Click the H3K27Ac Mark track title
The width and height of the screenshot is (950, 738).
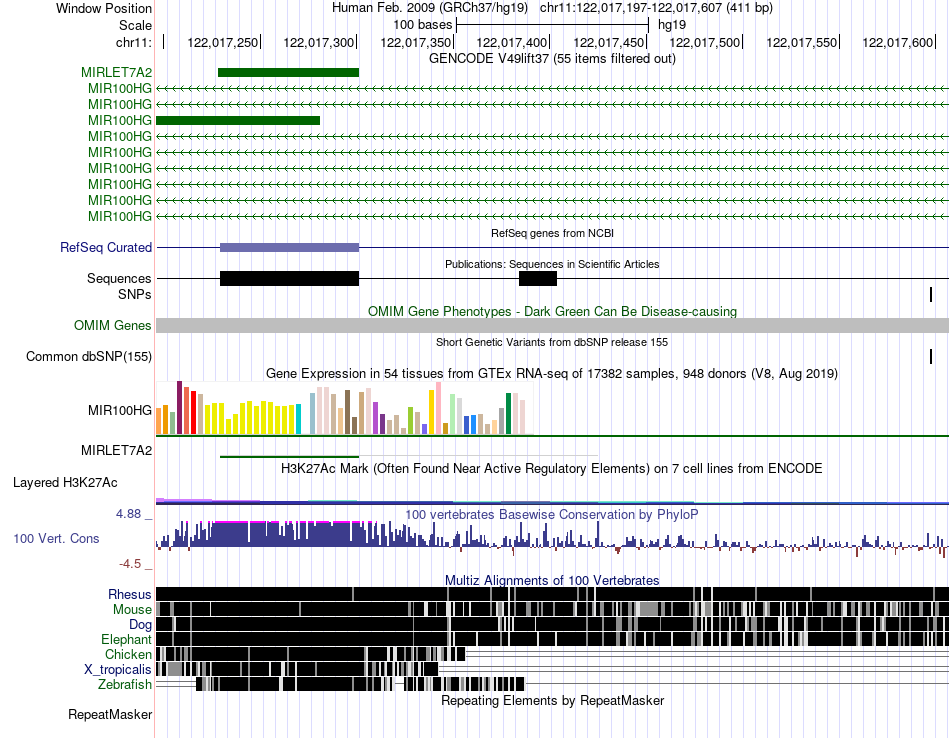(x=552, y=469)
